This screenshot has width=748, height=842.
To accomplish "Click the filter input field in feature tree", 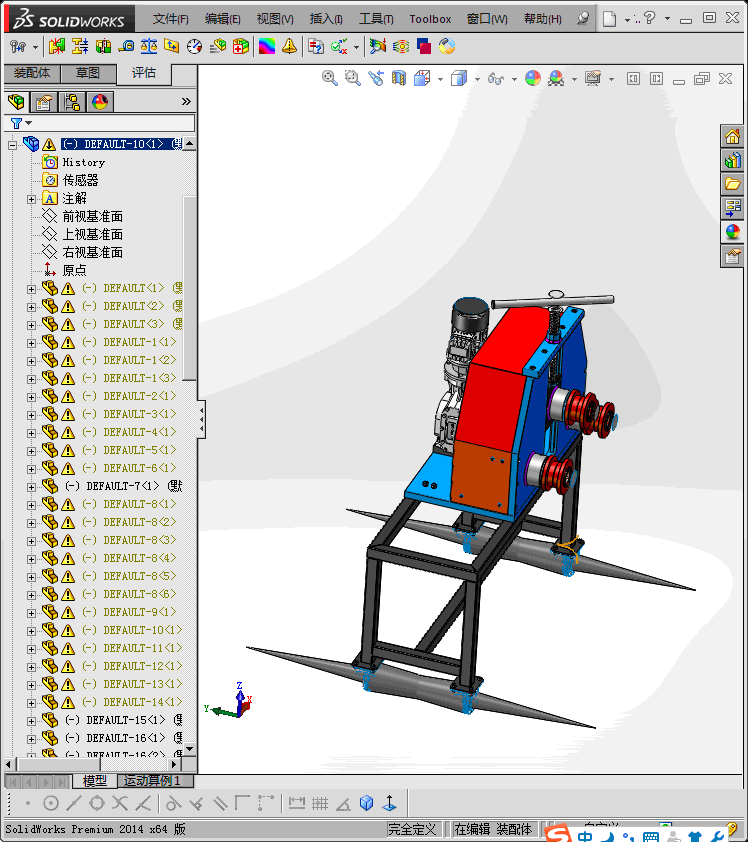I will [99, 123].
